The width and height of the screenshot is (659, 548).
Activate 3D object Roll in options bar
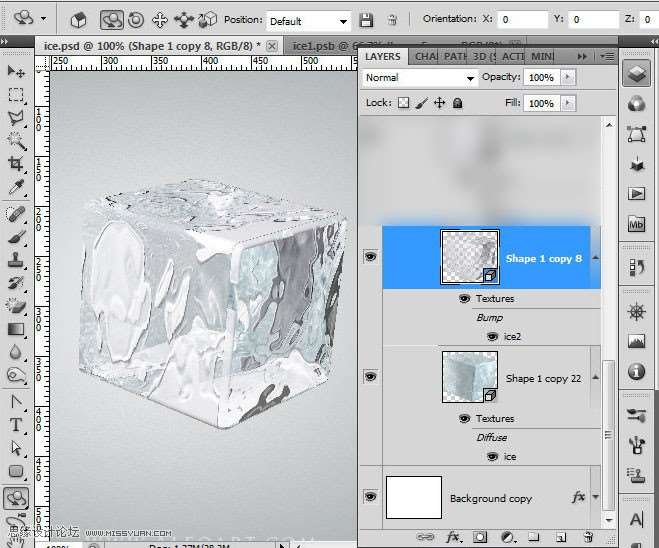click(136, 20)
